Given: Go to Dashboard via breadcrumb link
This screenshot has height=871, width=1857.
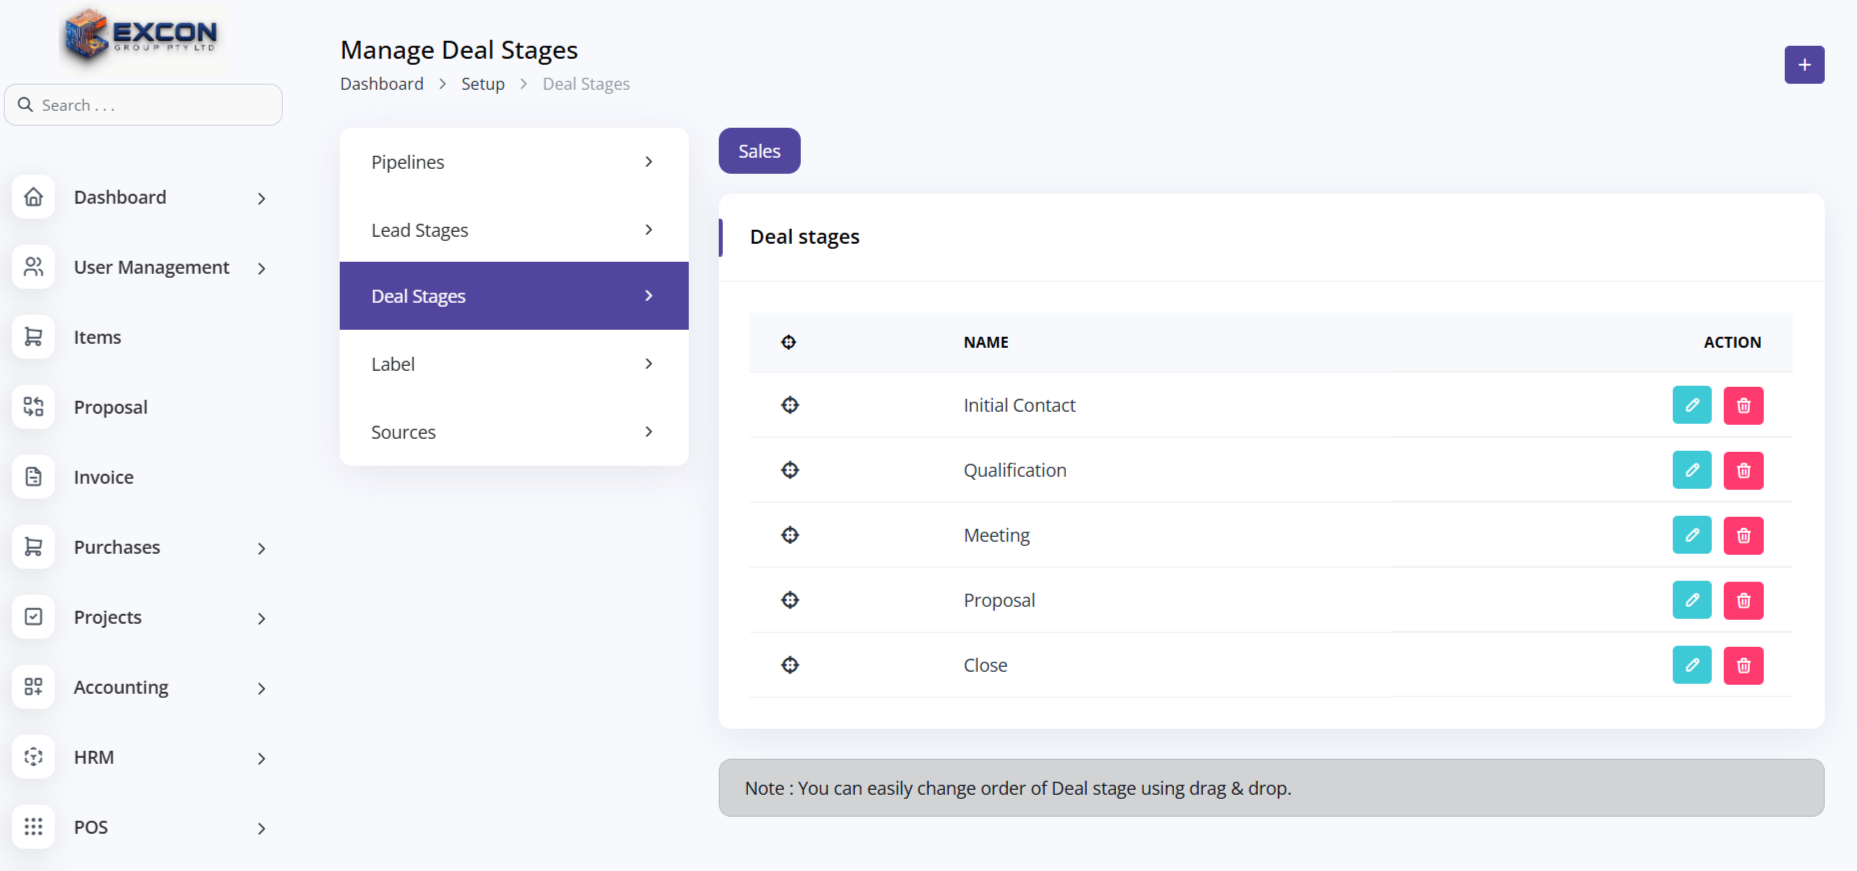Looking at the screenshot, I should pyautogui.click(x=381, y=84).
